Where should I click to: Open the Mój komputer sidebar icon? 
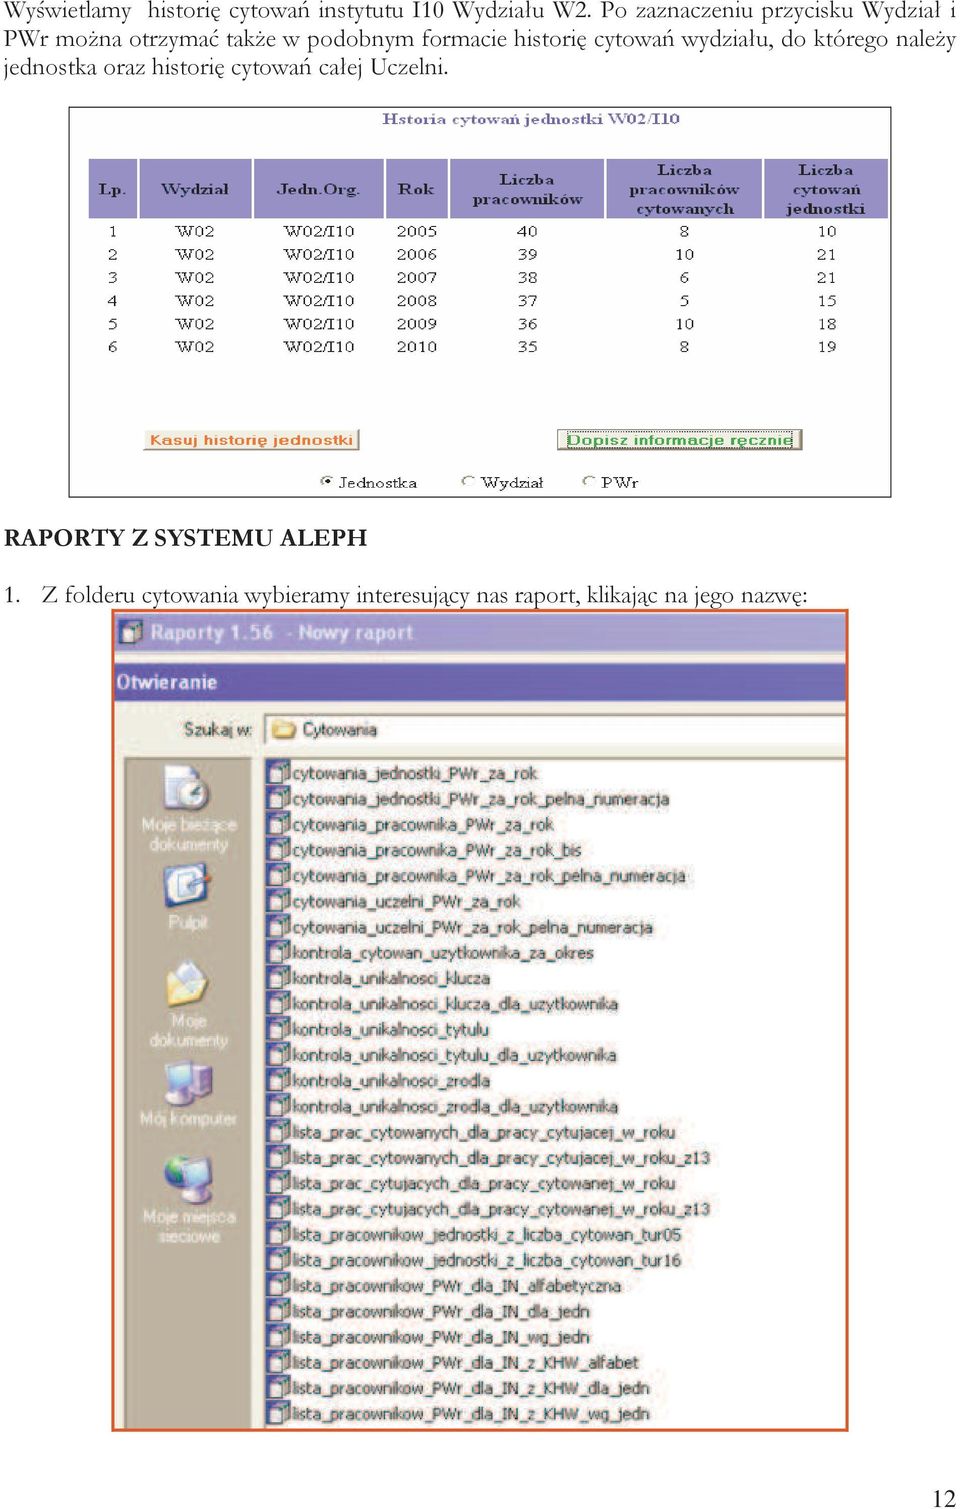(x=187, y=1083)
